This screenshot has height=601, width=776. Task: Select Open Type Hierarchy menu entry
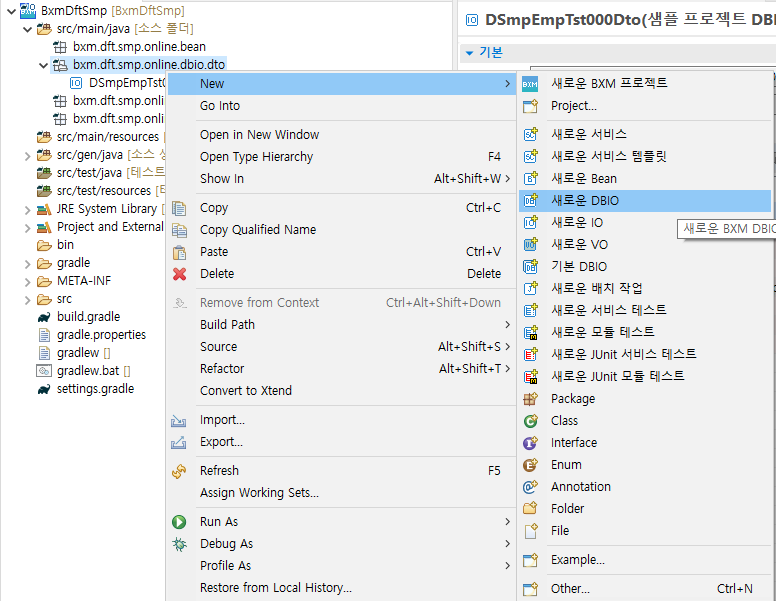[x=256, y=157]
